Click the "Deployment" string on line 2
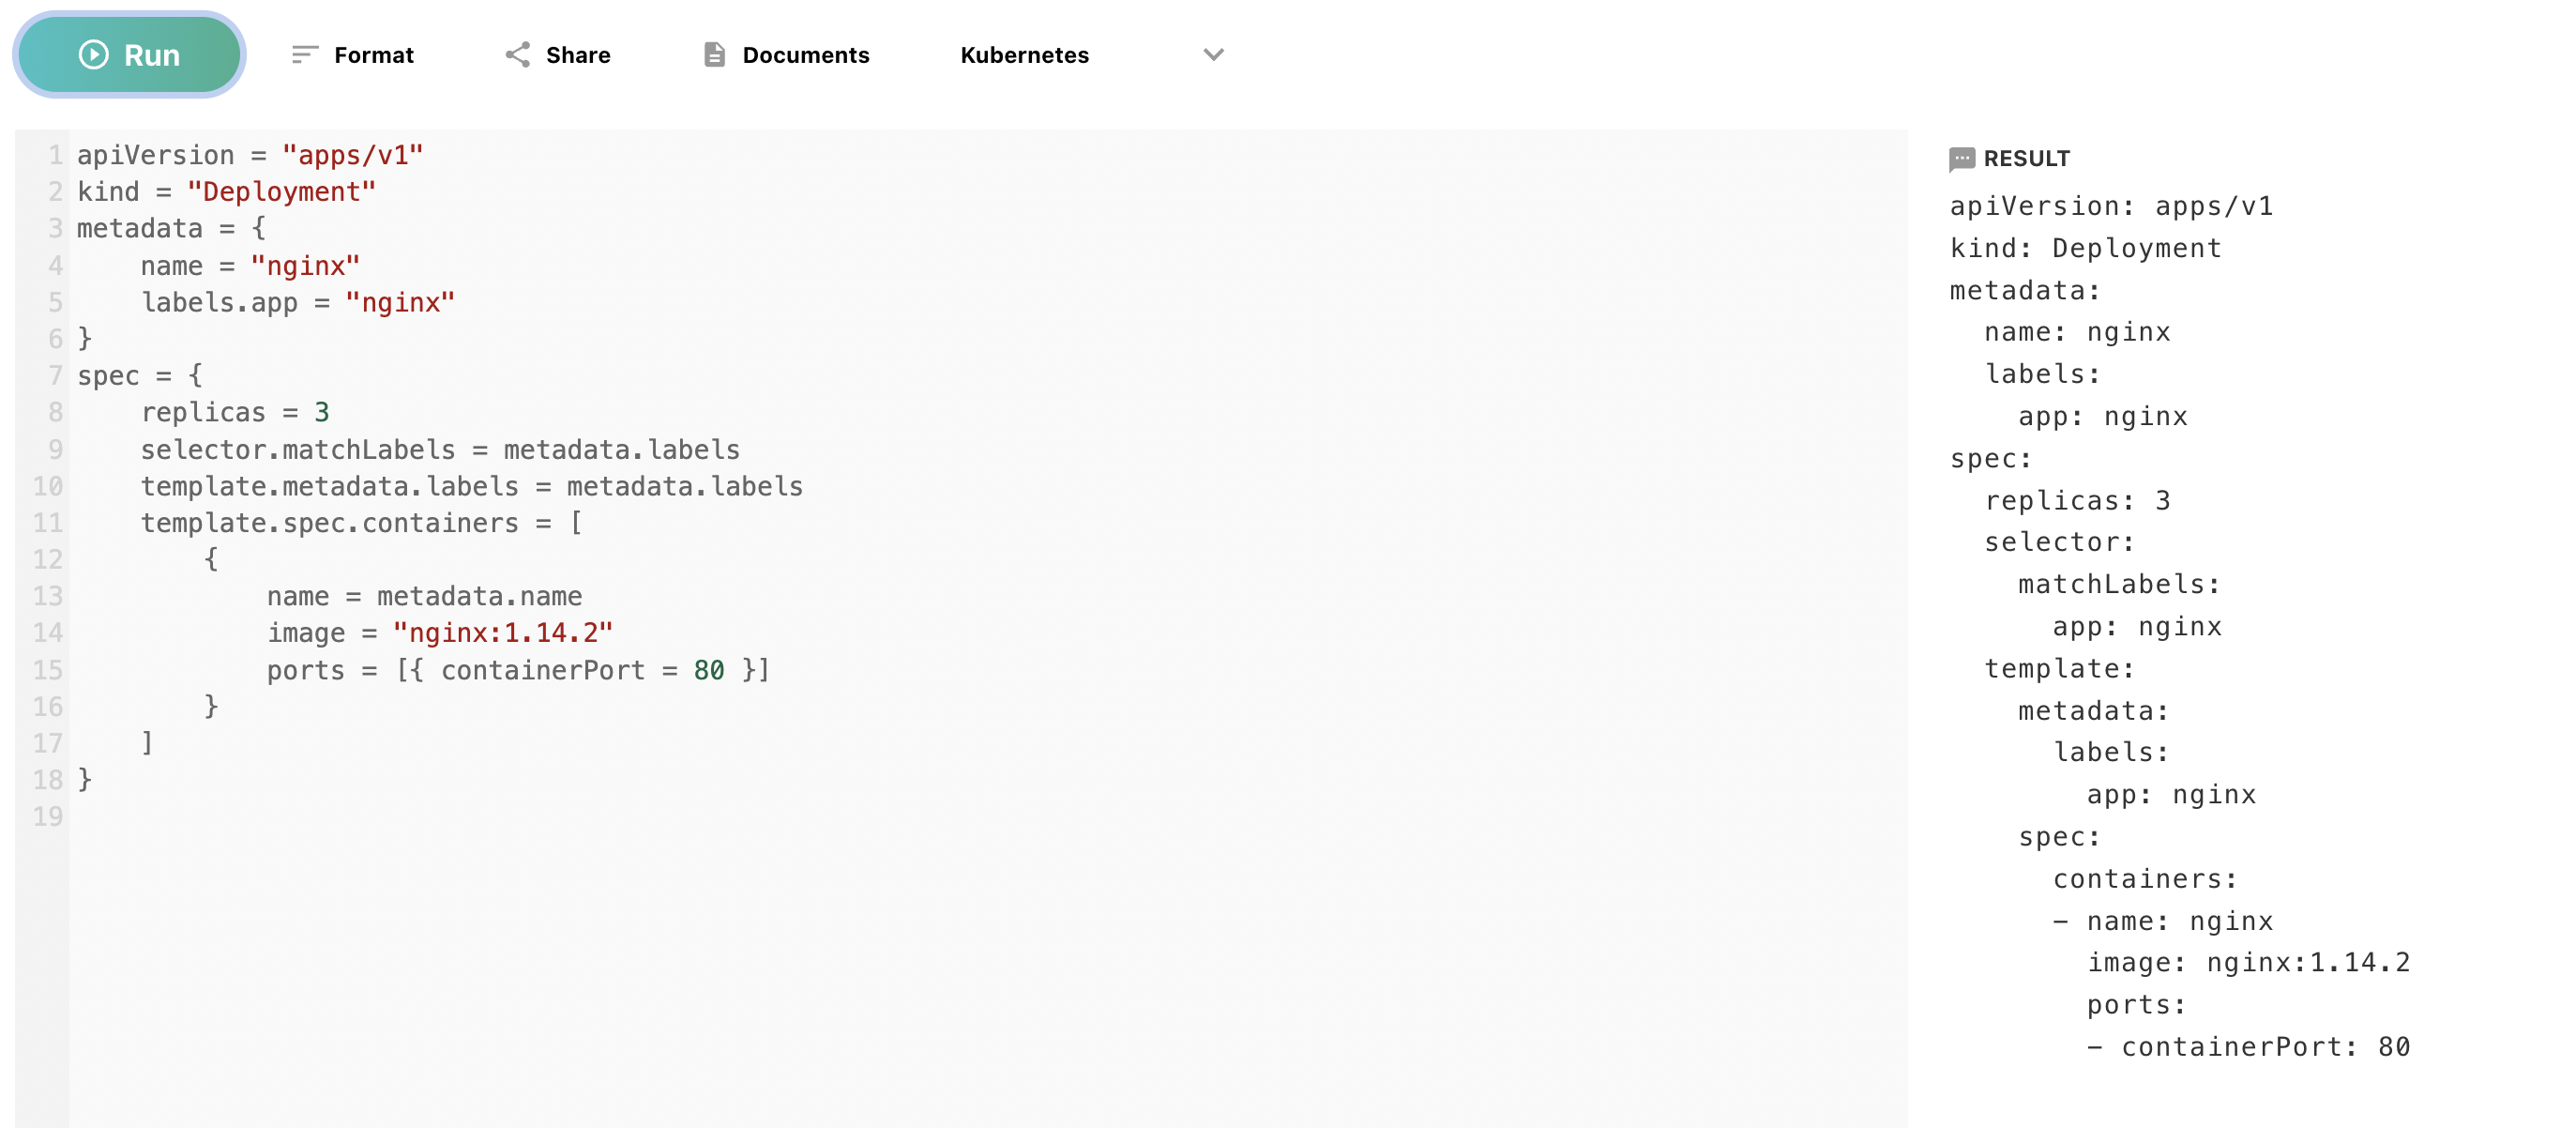This screenshot has width=2576, height=1128. [281, 192]
